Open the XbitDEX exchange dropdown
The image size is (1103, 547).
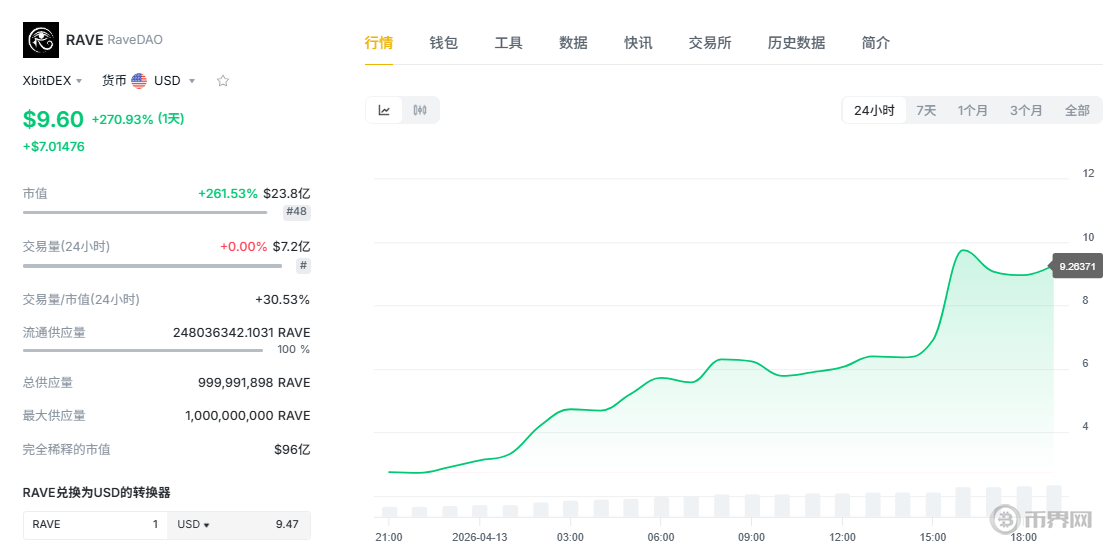pyautogui.click(x=53, y=81)
